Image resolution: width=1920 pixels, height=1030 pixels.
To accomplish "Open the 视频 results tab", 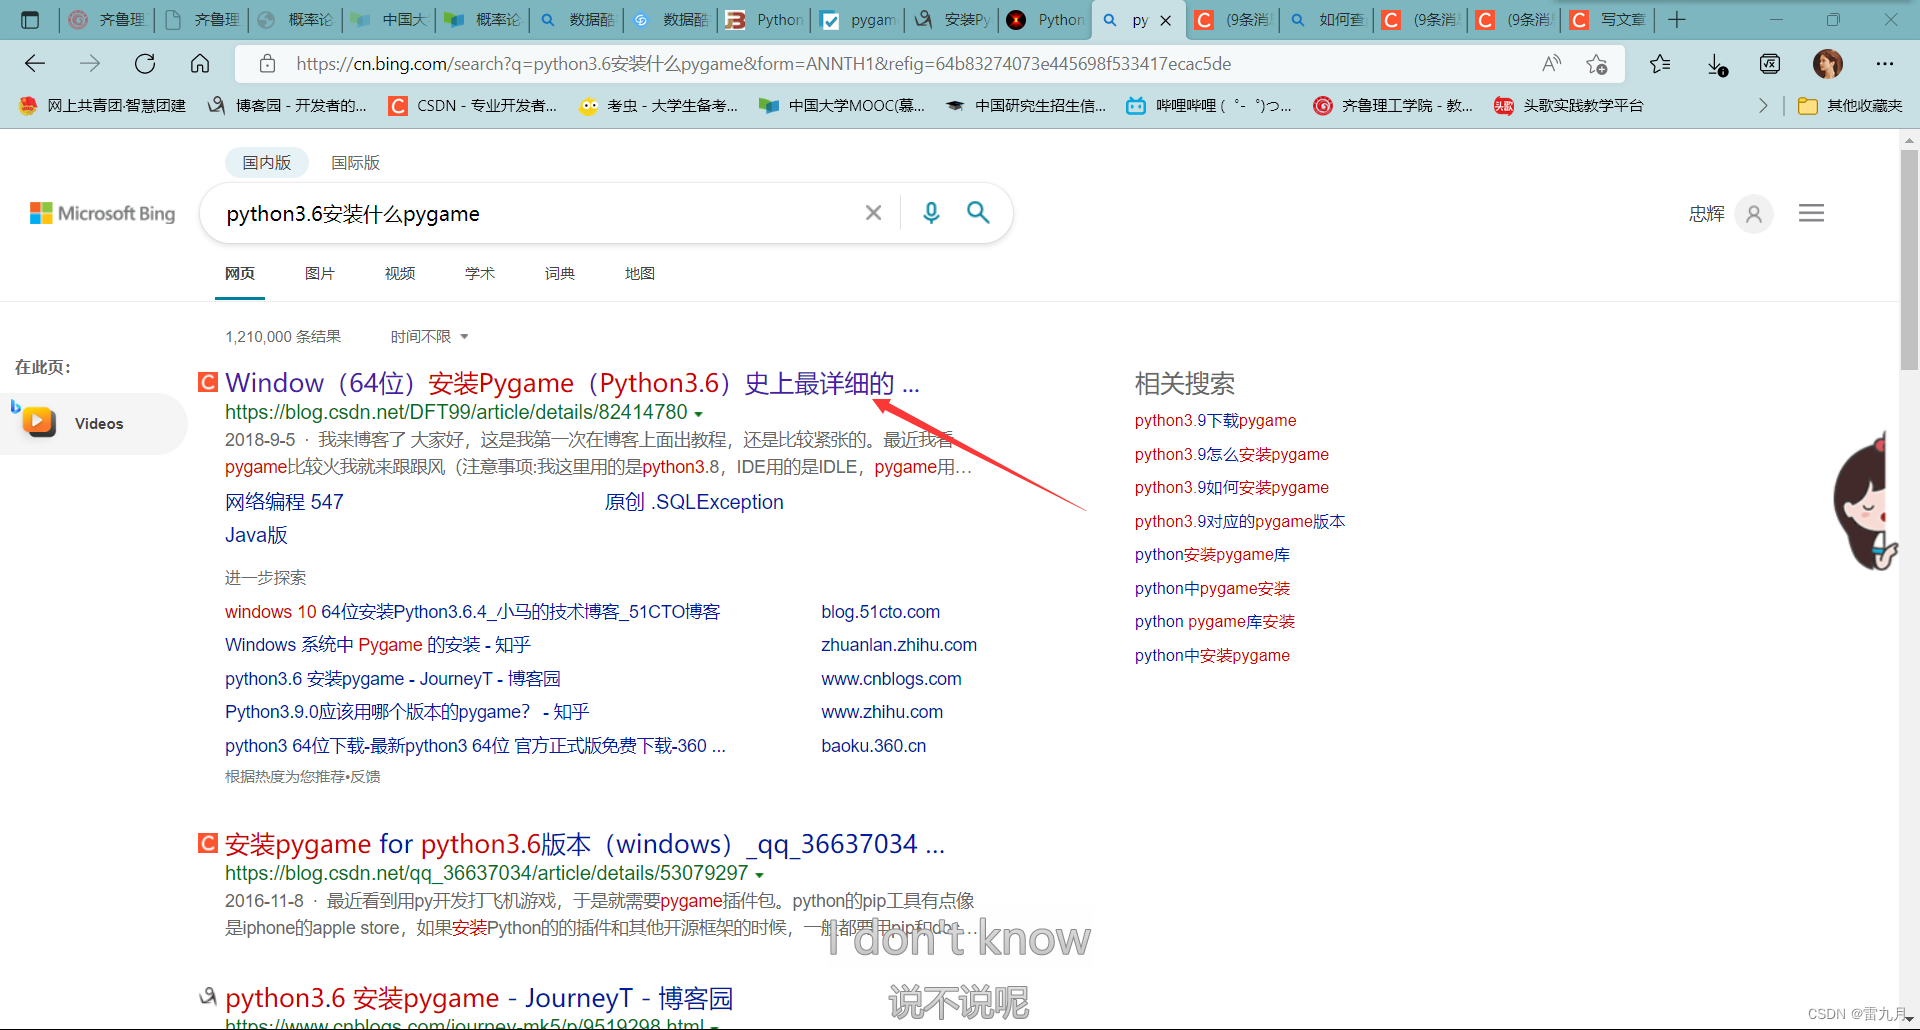I will coord(400,273).
